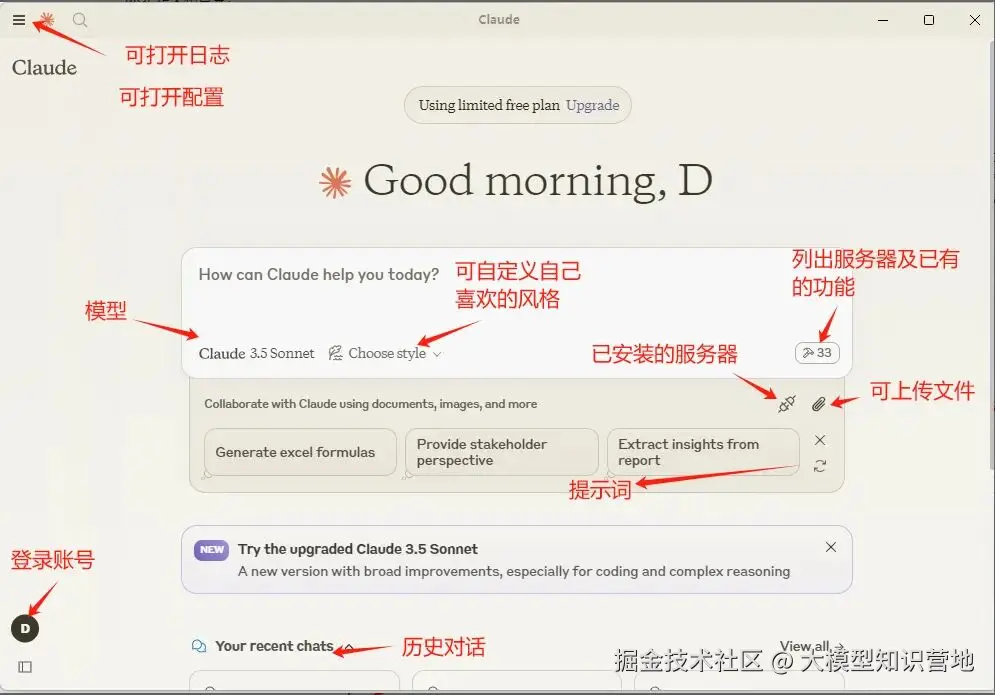Maximize the Claude window
Image resolution: width=995 pixels, height=695 pixels.
click(x=929, y=20)
